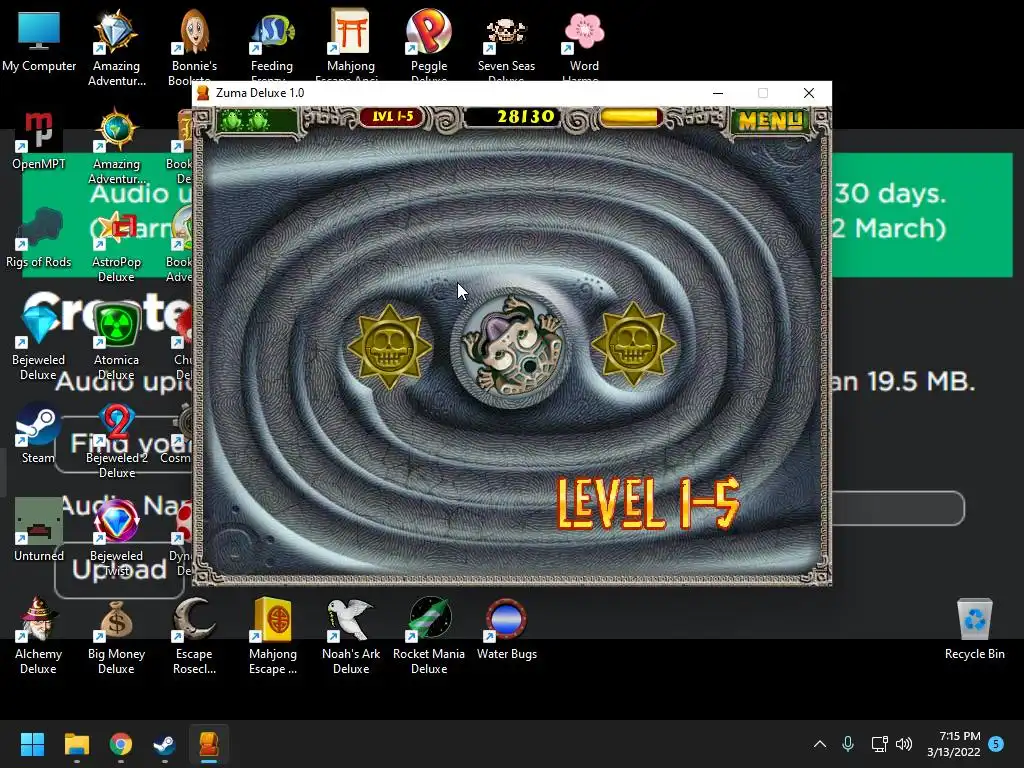Open Seven Seas Deluxe shortcut
Image resolution: width=1024 pixels, height=768 pixels.
pos(506,47)
